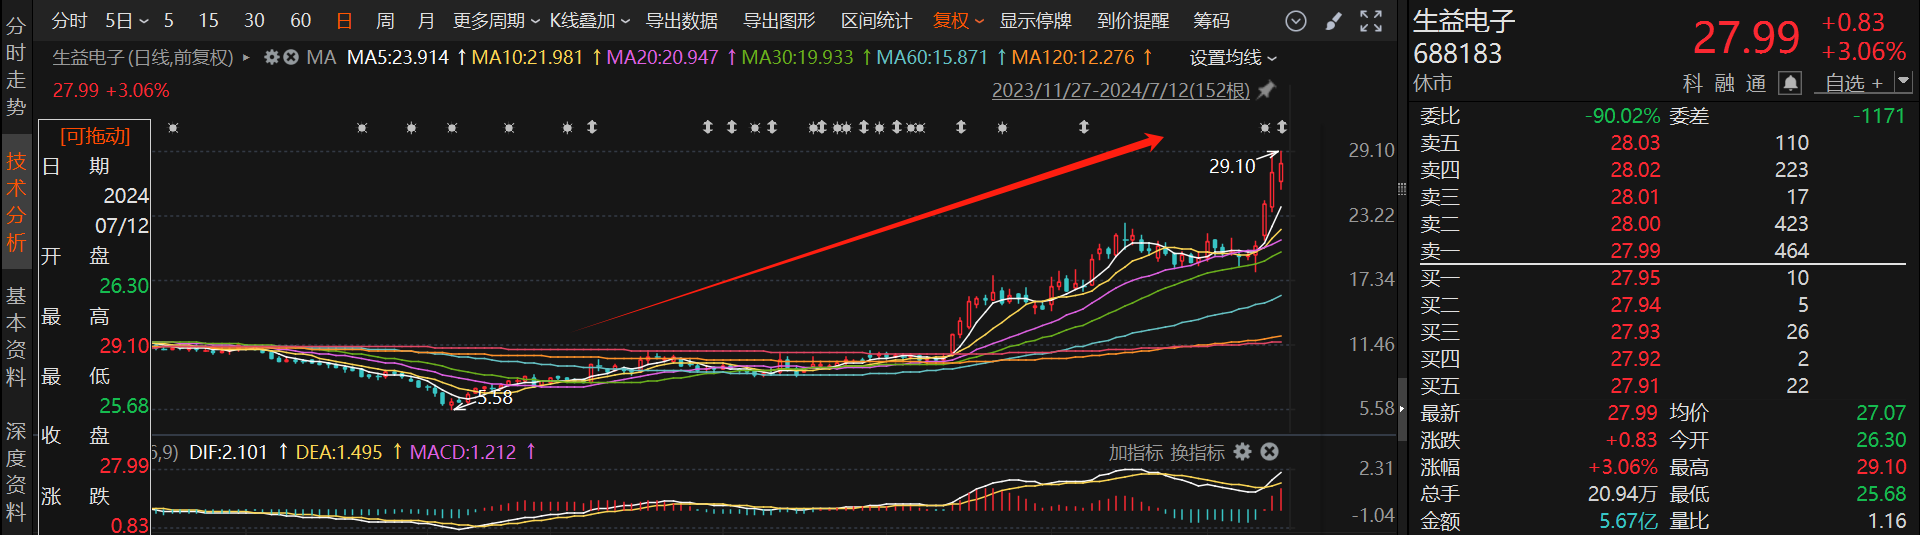Open the circled down-arrow toolbar icon

tap(1296, 21)
